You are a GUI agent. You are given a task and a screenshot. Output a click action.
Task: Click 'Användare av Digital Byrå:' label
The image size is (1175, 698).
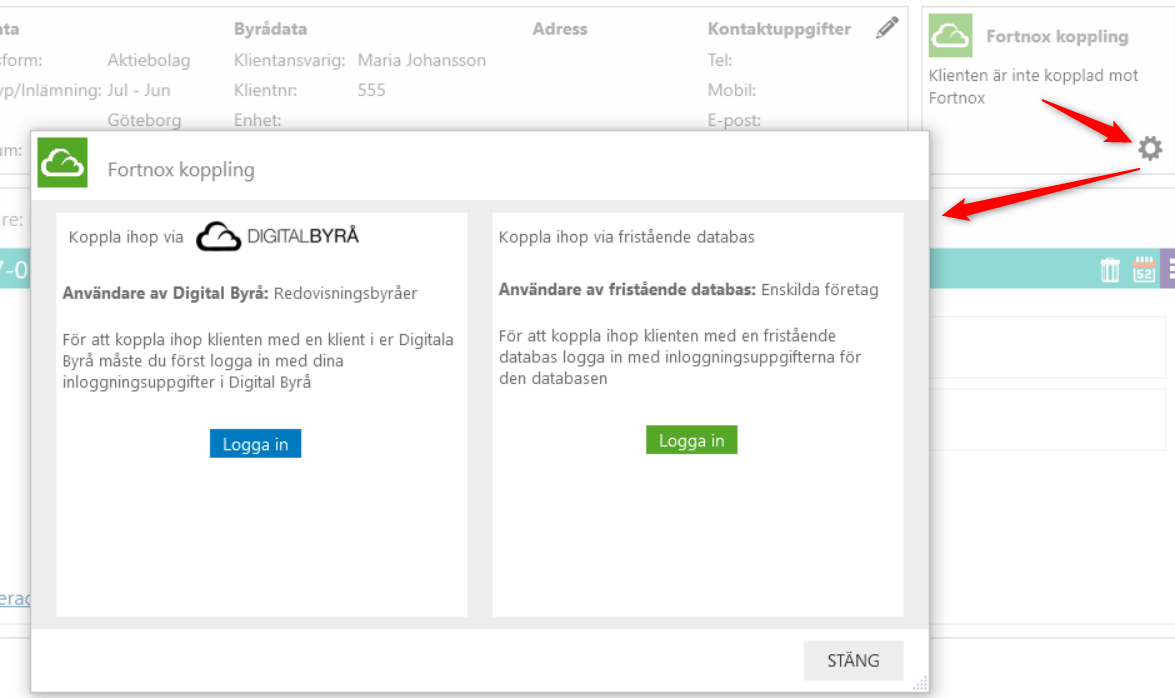(x=165, y=293)
